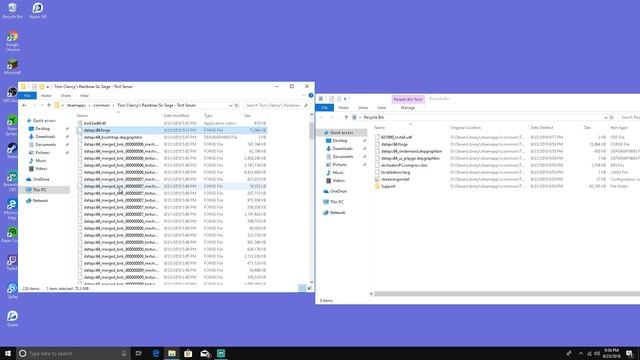Click the Windows Start button
The width and height of the screenshot is (640, 360).
[x=8, y=353]
